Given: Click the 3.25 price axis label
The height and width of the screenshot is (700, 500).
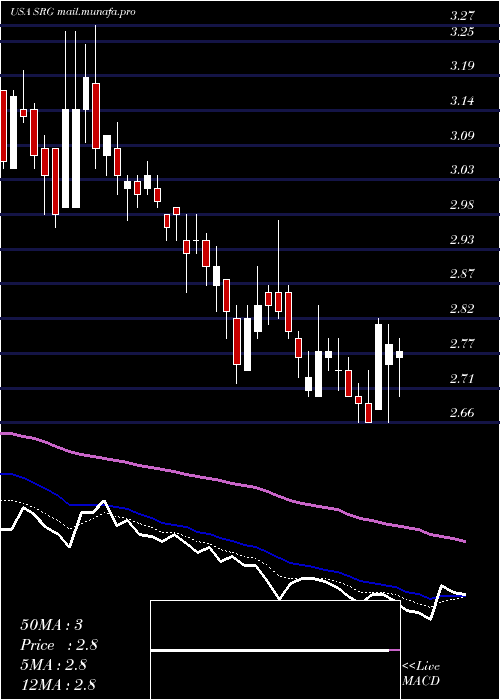Looking at the screenshot, I should tap(462, 32).
